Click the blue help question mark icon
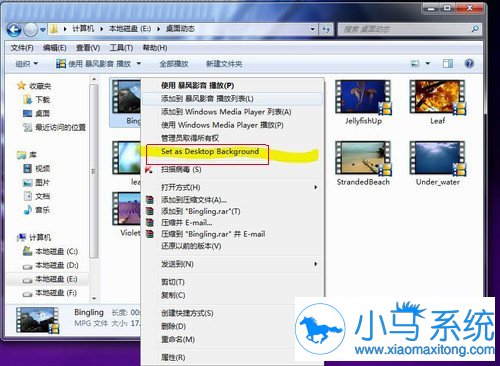This screenshot has height=366, width=500. [469, 64]
